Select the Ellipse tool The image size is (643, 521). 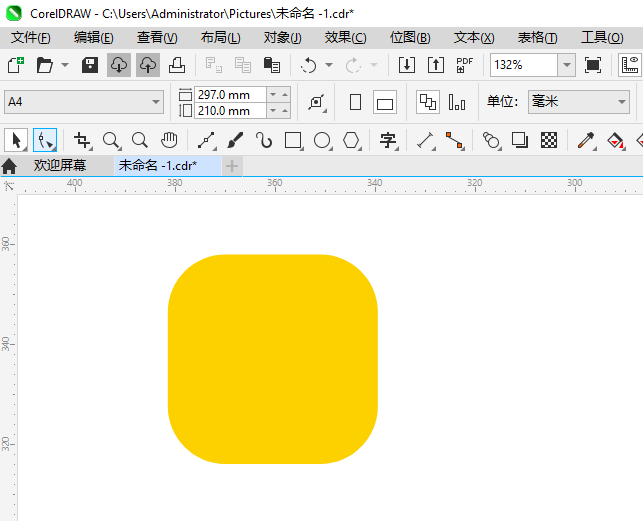pyautogui.click(x=322, y=140)
